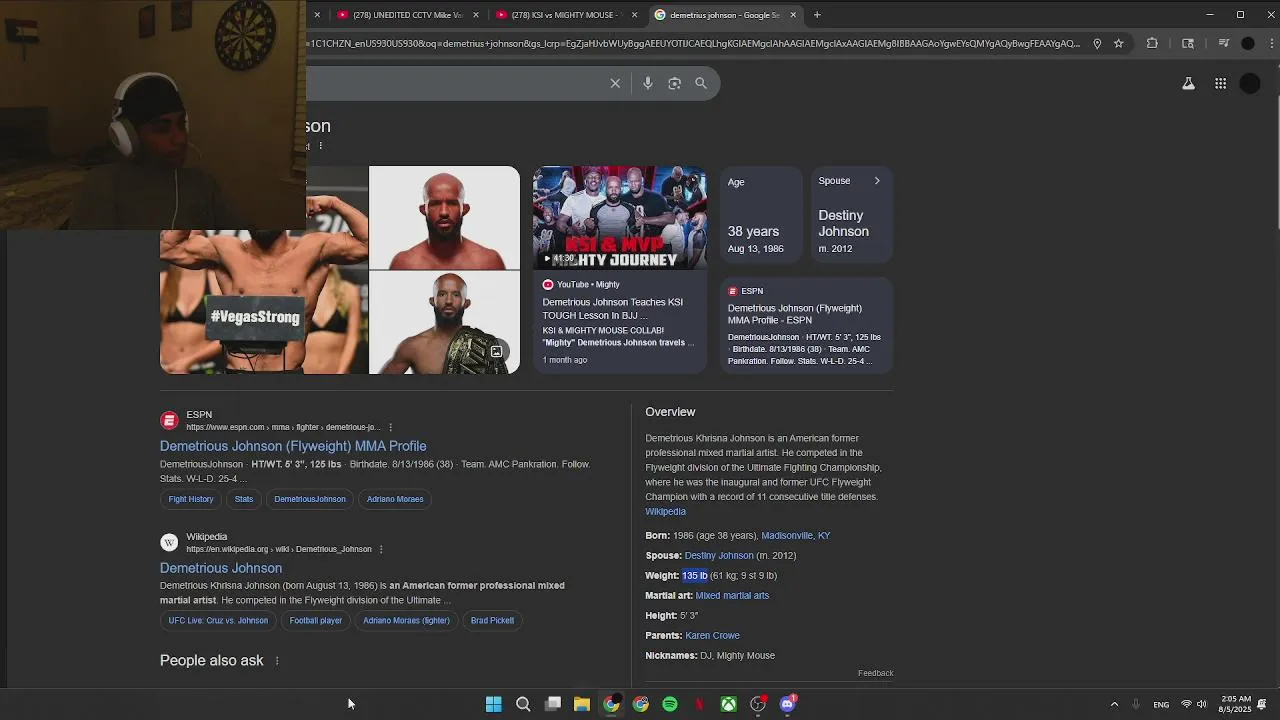This screenshot has height=720, width=1280.
Task: Expand Spouse card chevron arrow
Action: click(x=877, y=181)
